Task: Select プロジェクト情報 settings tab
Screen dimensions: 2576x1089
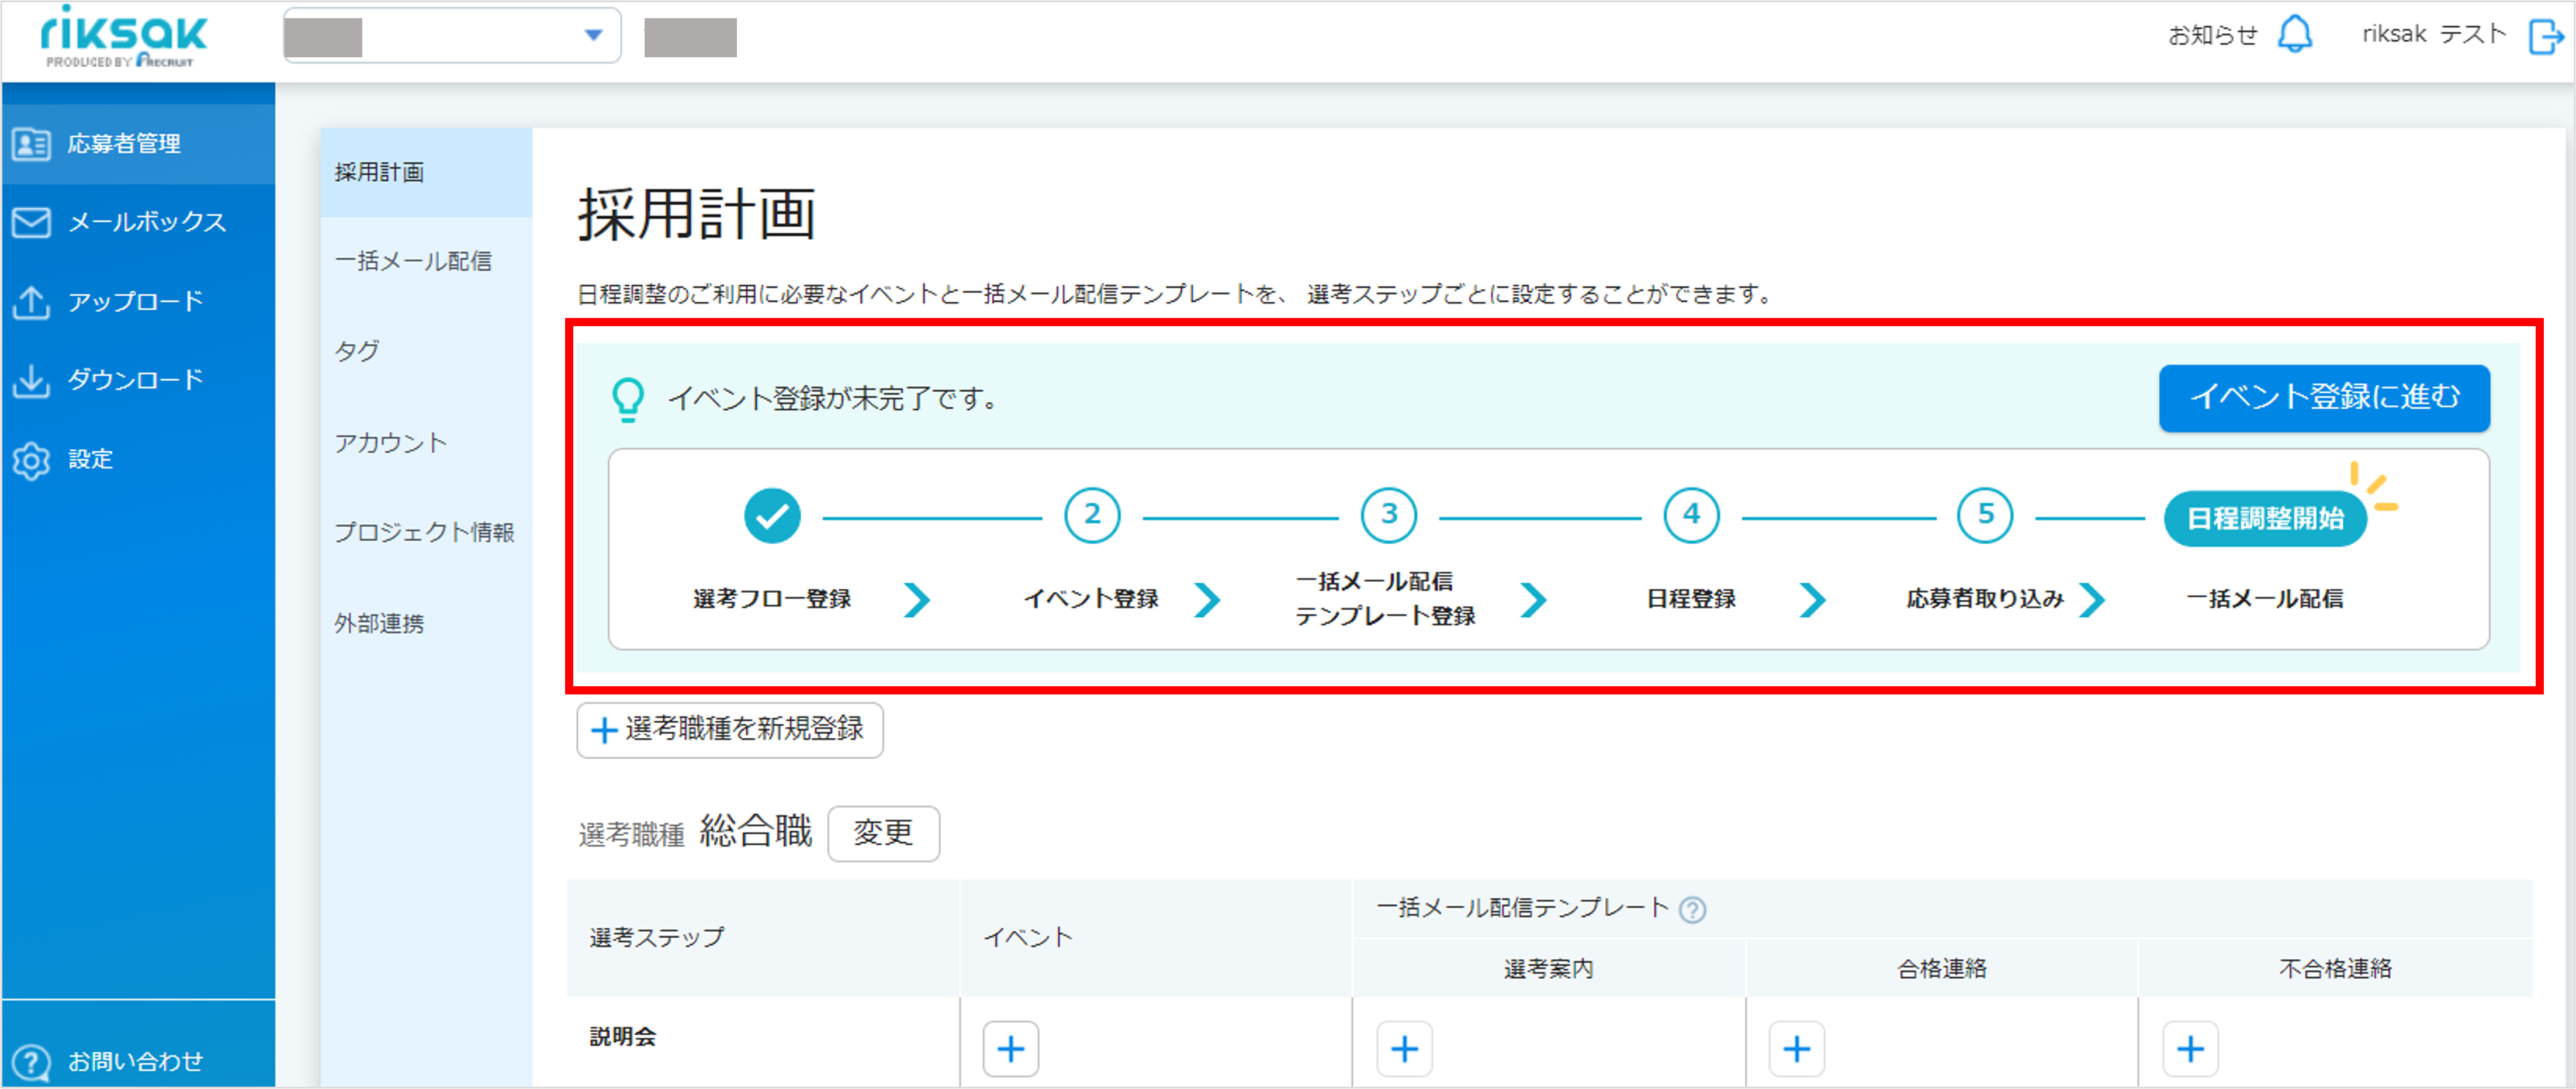Action: [x=426, y=533]
